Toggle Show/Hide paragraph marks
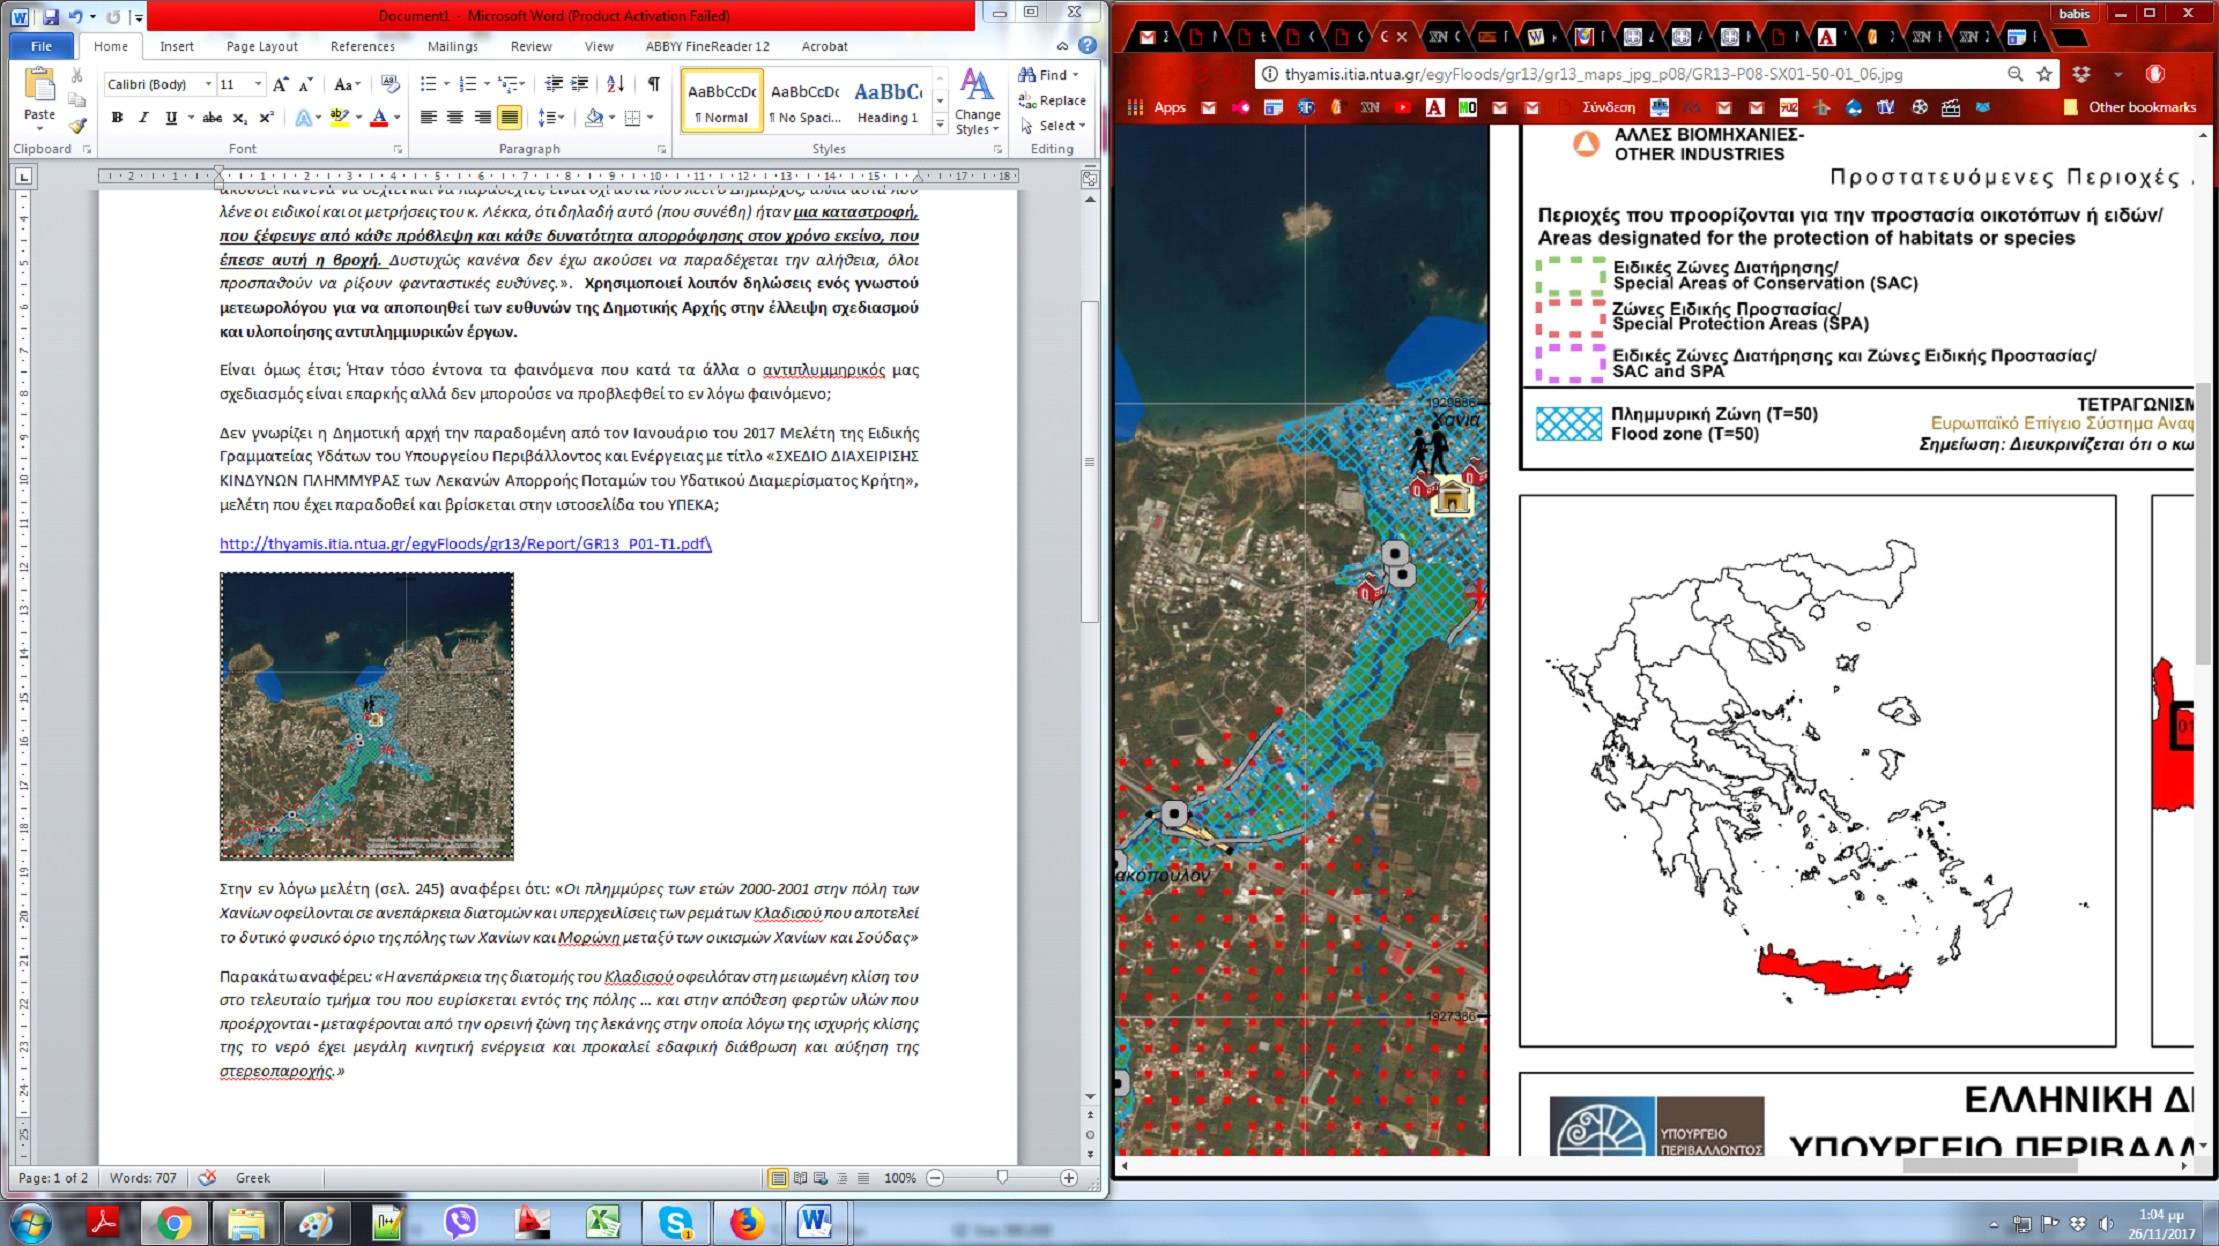Screen dimensions: 2219x1246 click(x=653, y=85)
